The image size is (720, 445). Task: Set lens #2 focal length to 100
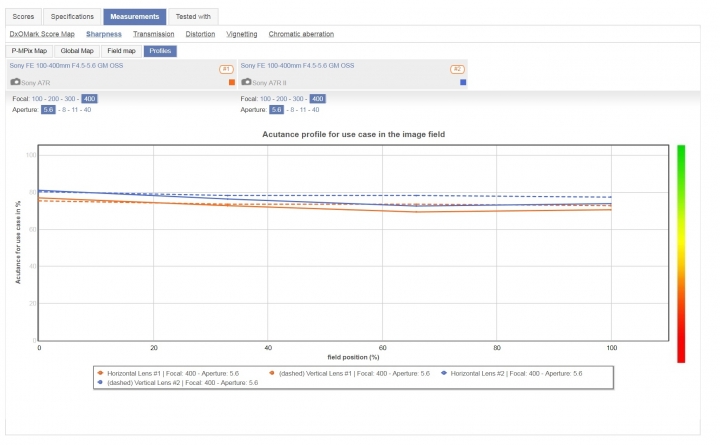(265, 99)
